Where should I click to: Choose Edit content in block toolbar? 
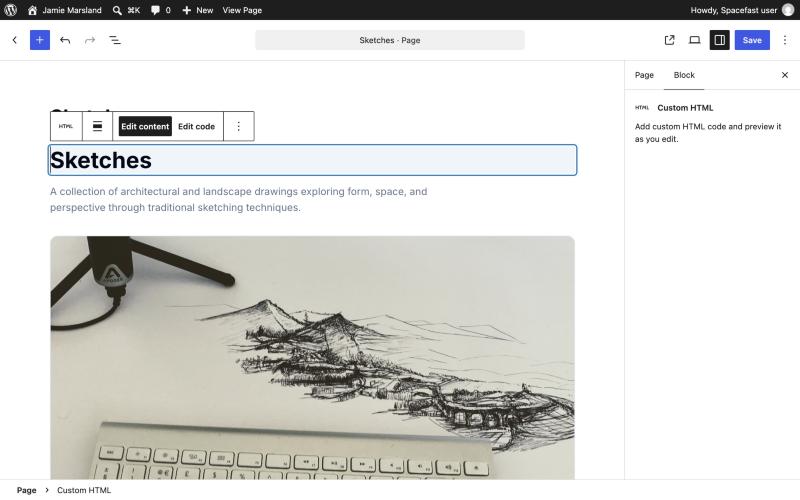145,126
